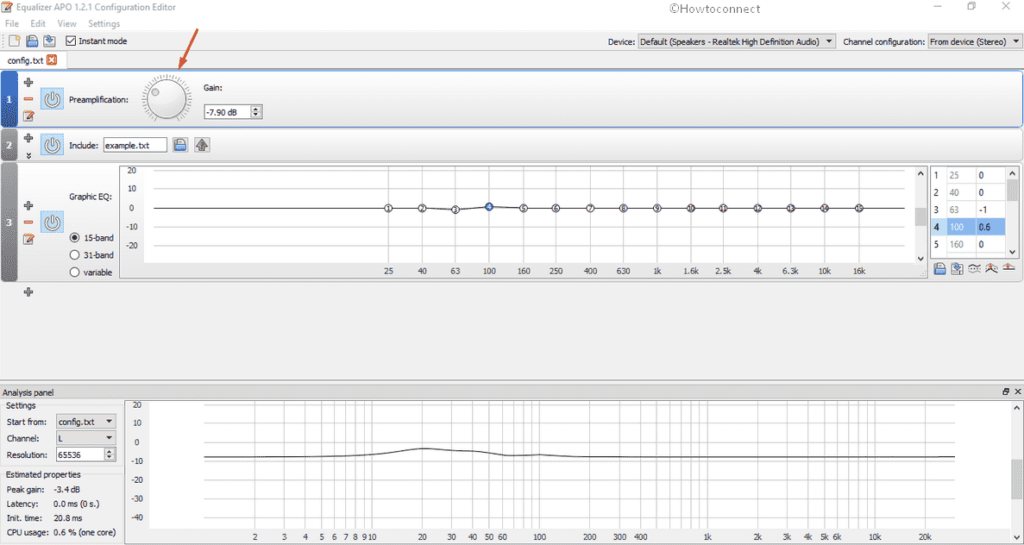Click the edit icon in Graphic EQ row

tap(28, 238)
